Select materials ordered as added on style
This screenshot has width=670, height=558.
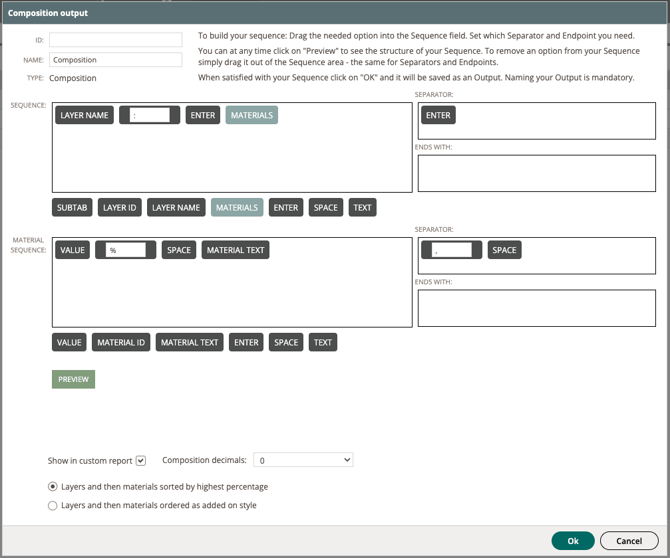(53, 506)
